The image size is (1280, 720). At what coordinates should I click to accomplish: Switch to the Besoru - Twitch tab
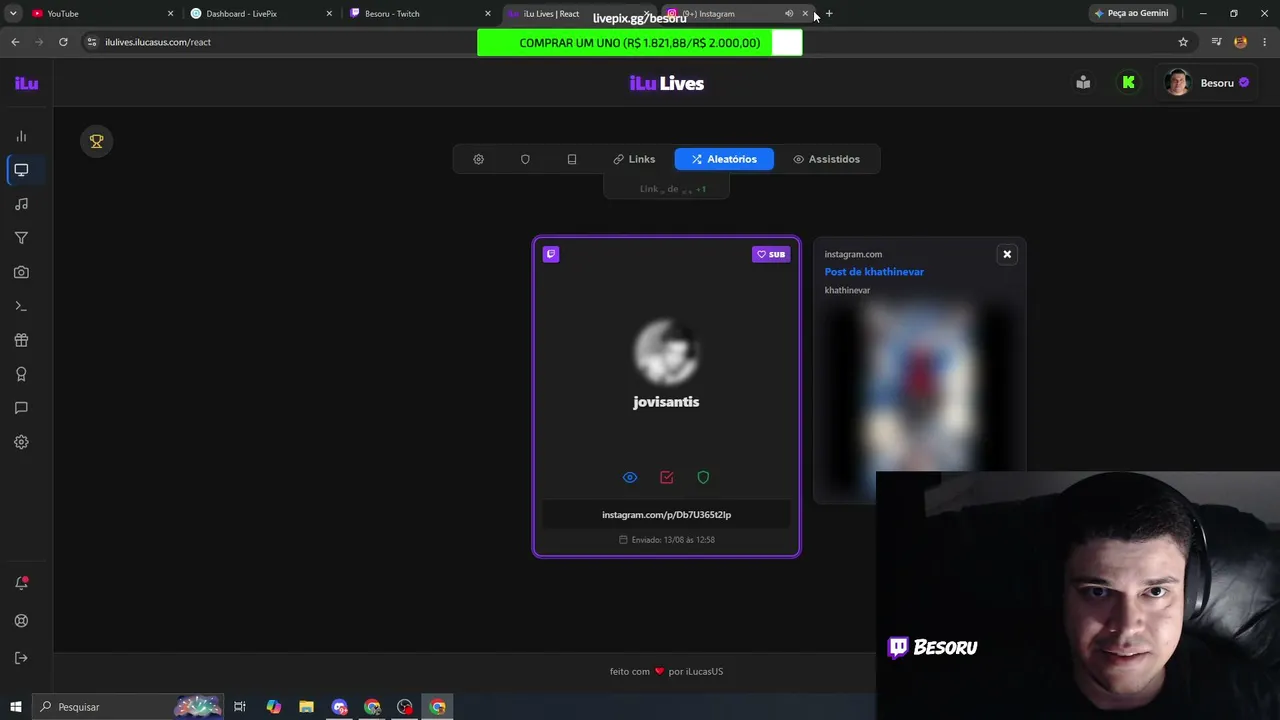(414, 14)
